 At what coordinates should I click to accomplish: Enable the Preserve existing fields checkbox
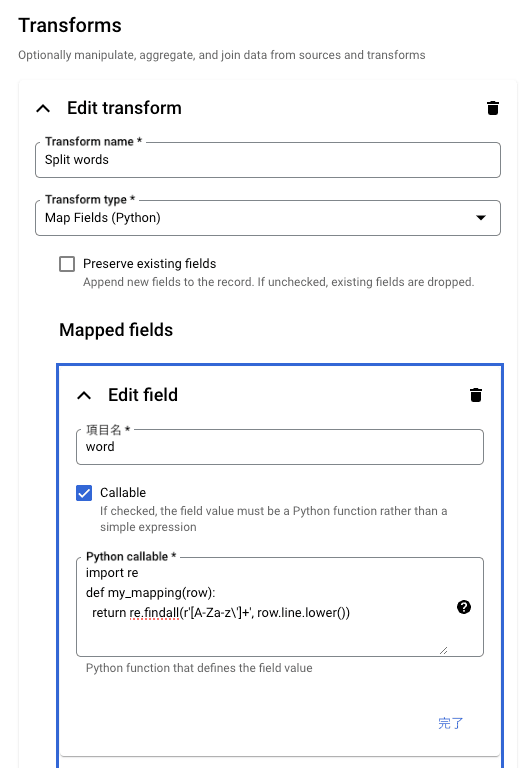67,264
